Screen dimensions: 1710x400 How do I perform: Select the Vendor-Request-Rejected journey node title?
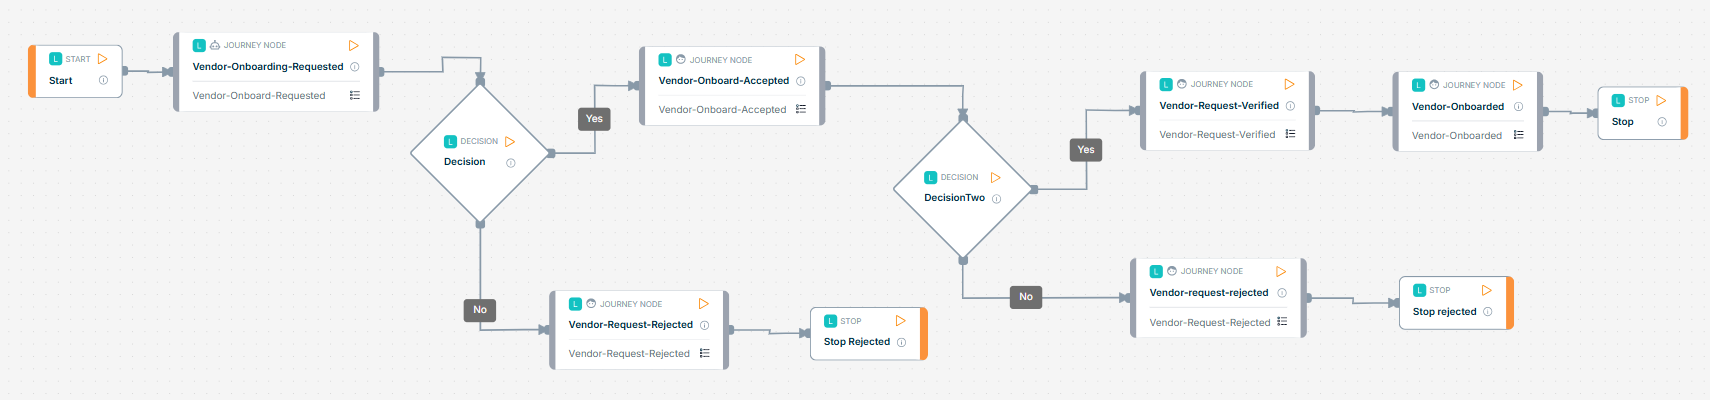(631, 325)
